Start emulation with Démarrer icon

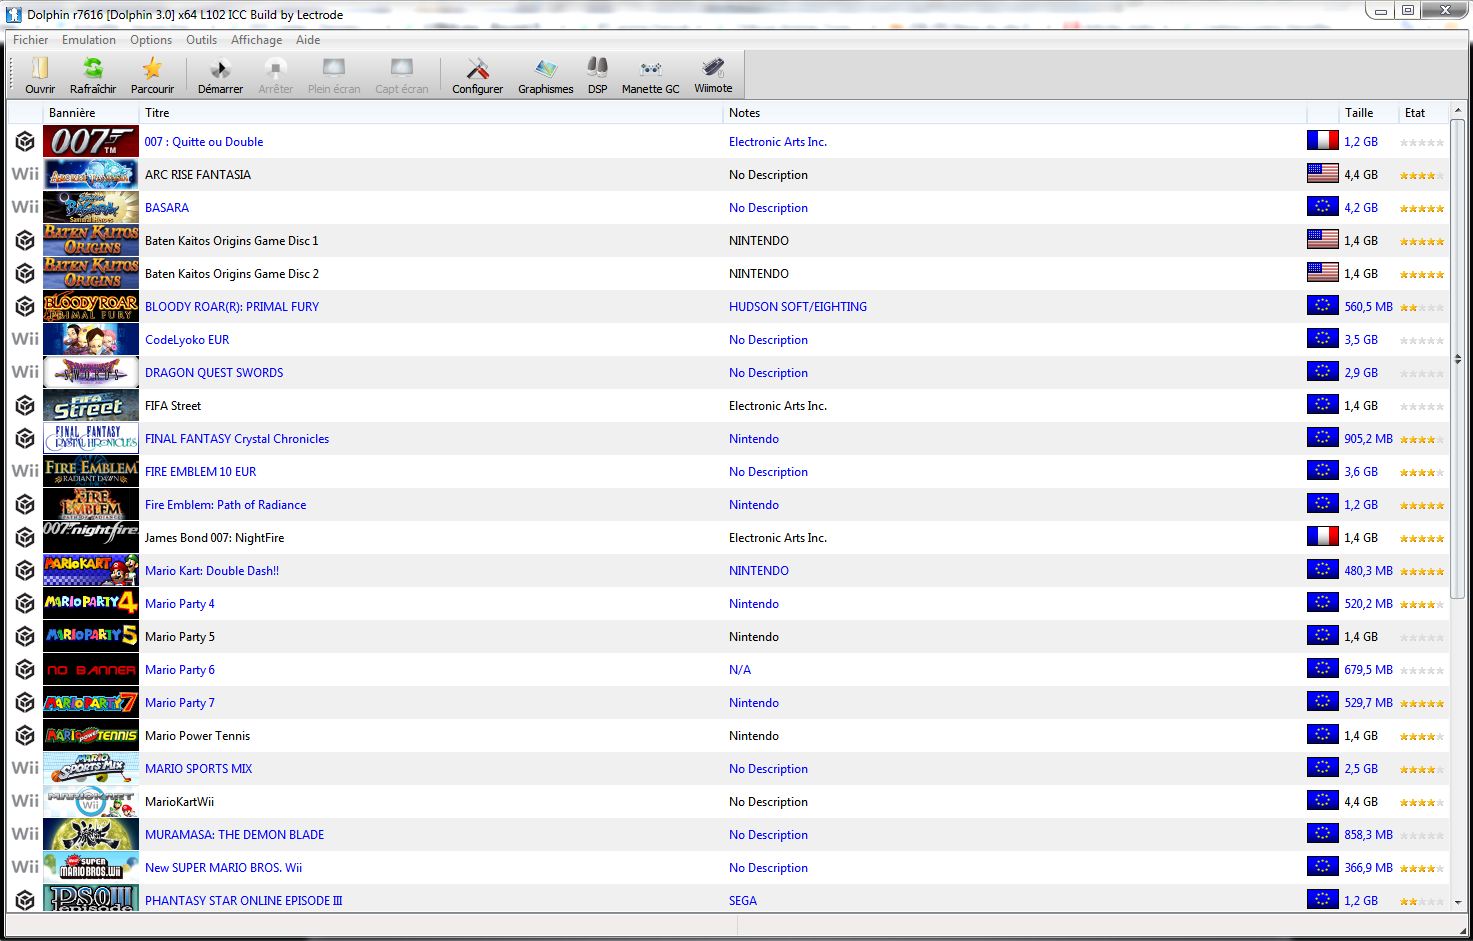pyautogui.click(x=220, y=68)
